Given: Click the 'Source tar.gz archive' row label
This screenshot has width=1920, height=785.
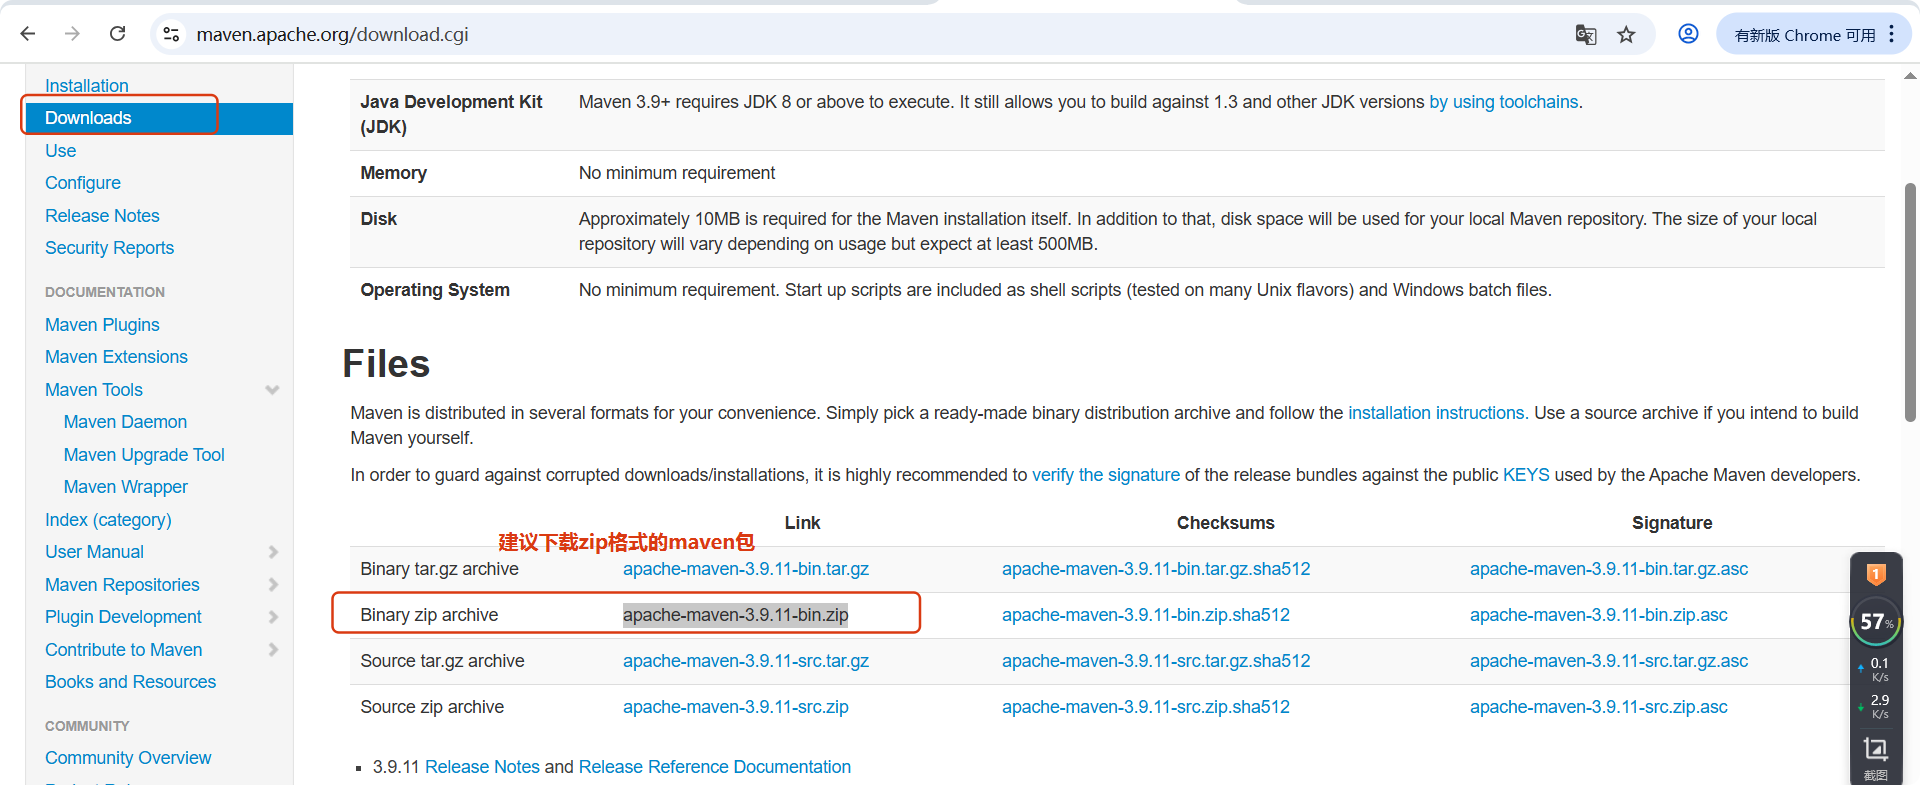Looking at the screenshot, I should [x=442, y=661].
